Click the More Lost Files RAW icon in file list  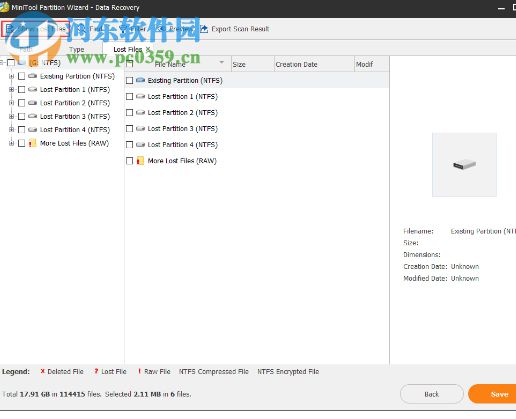[140, 161]
